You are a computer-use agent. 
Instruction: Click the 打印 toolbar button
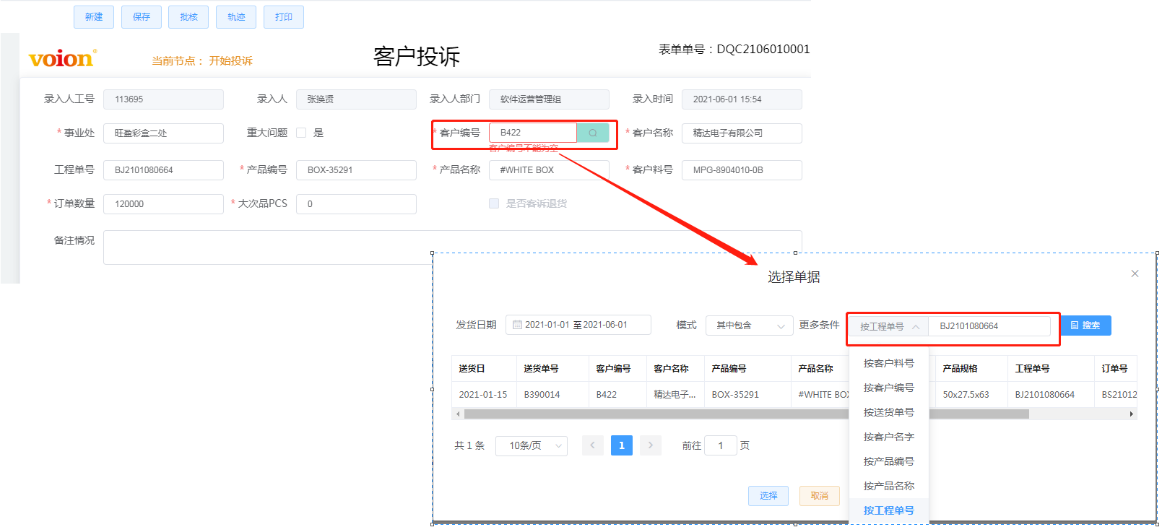click(x=283, y=17)
